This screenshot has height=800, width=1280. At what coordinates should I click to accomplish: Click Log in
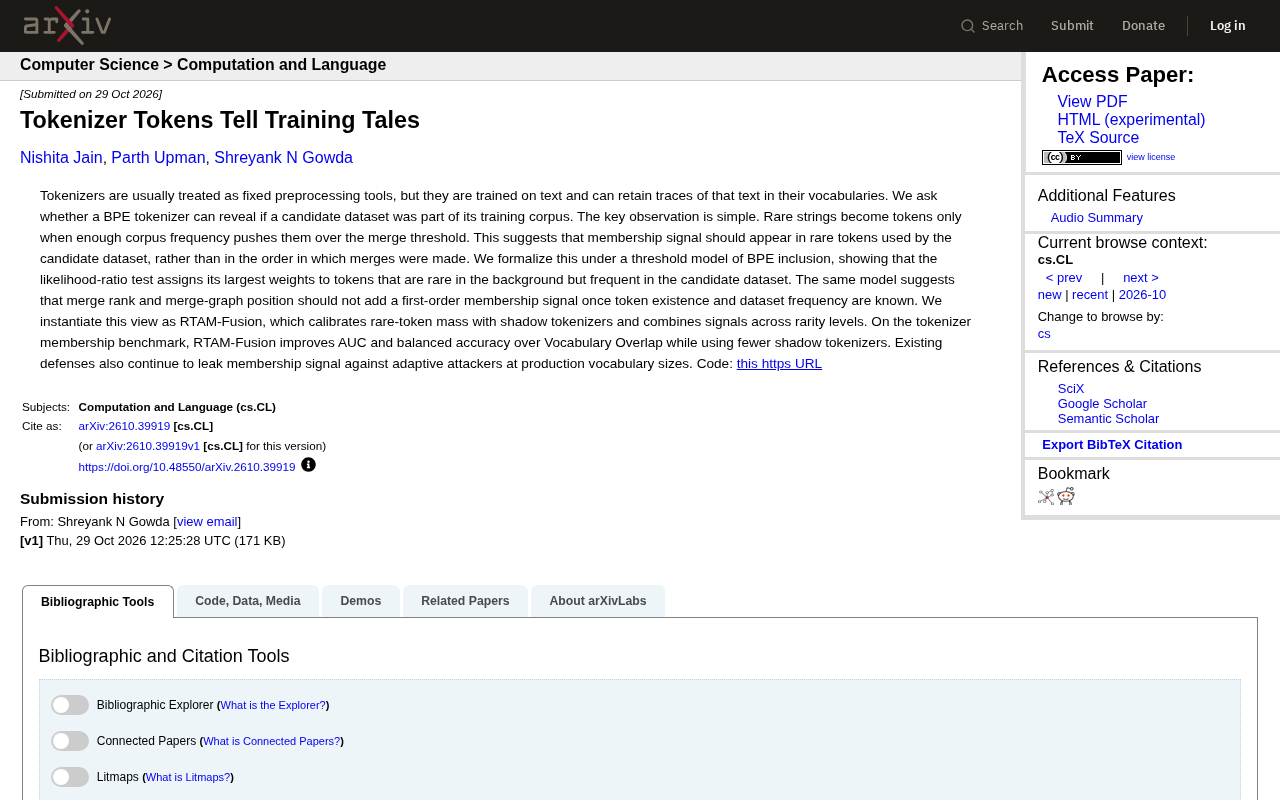tap(1228, 26)
